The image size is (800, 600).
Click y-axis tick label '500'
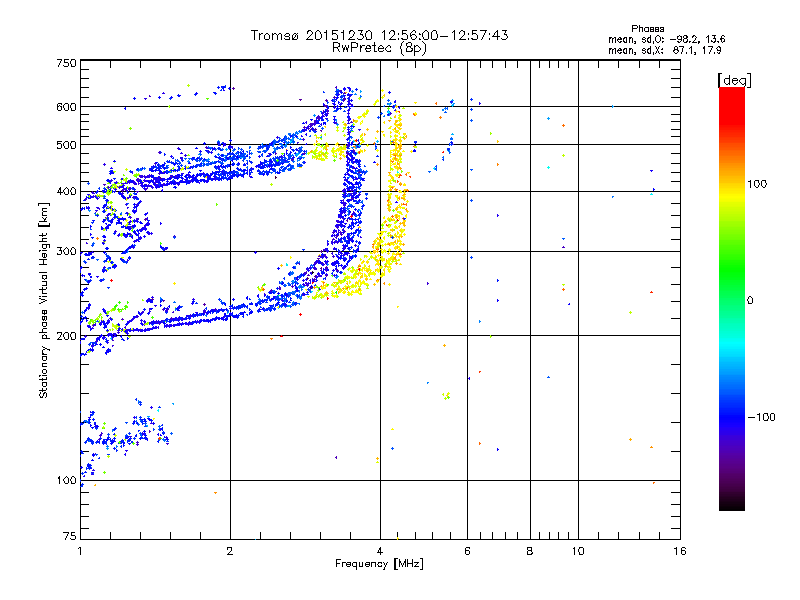[x=66, y=145]
